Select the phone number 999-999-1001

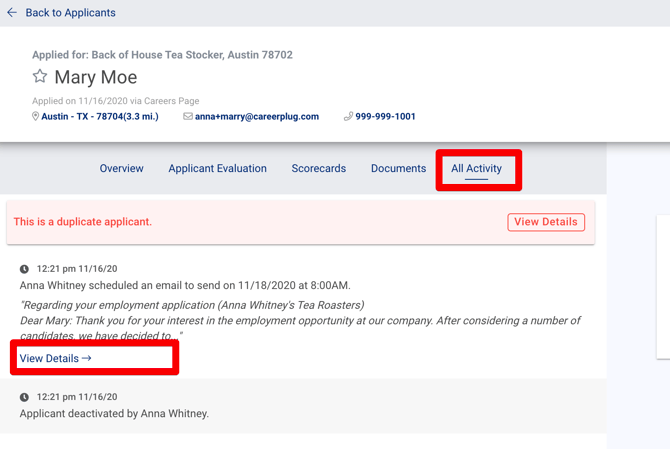coord(385,117)
